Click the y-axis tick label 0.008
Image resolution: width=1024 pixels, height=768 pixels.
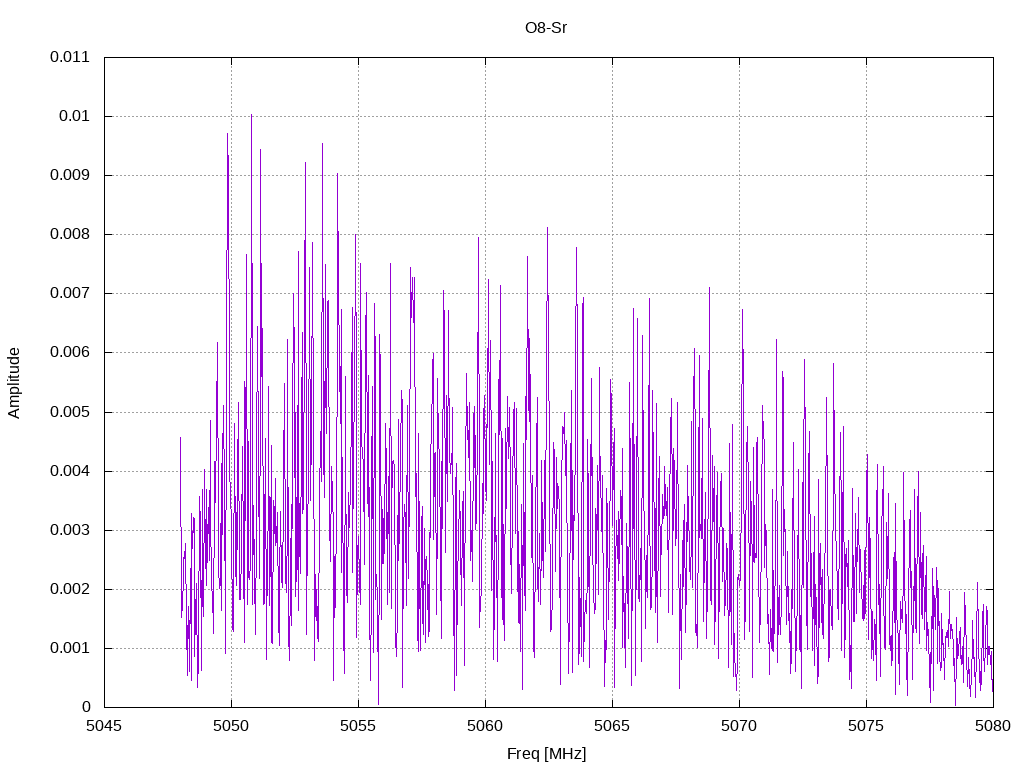tap(70, 234)
